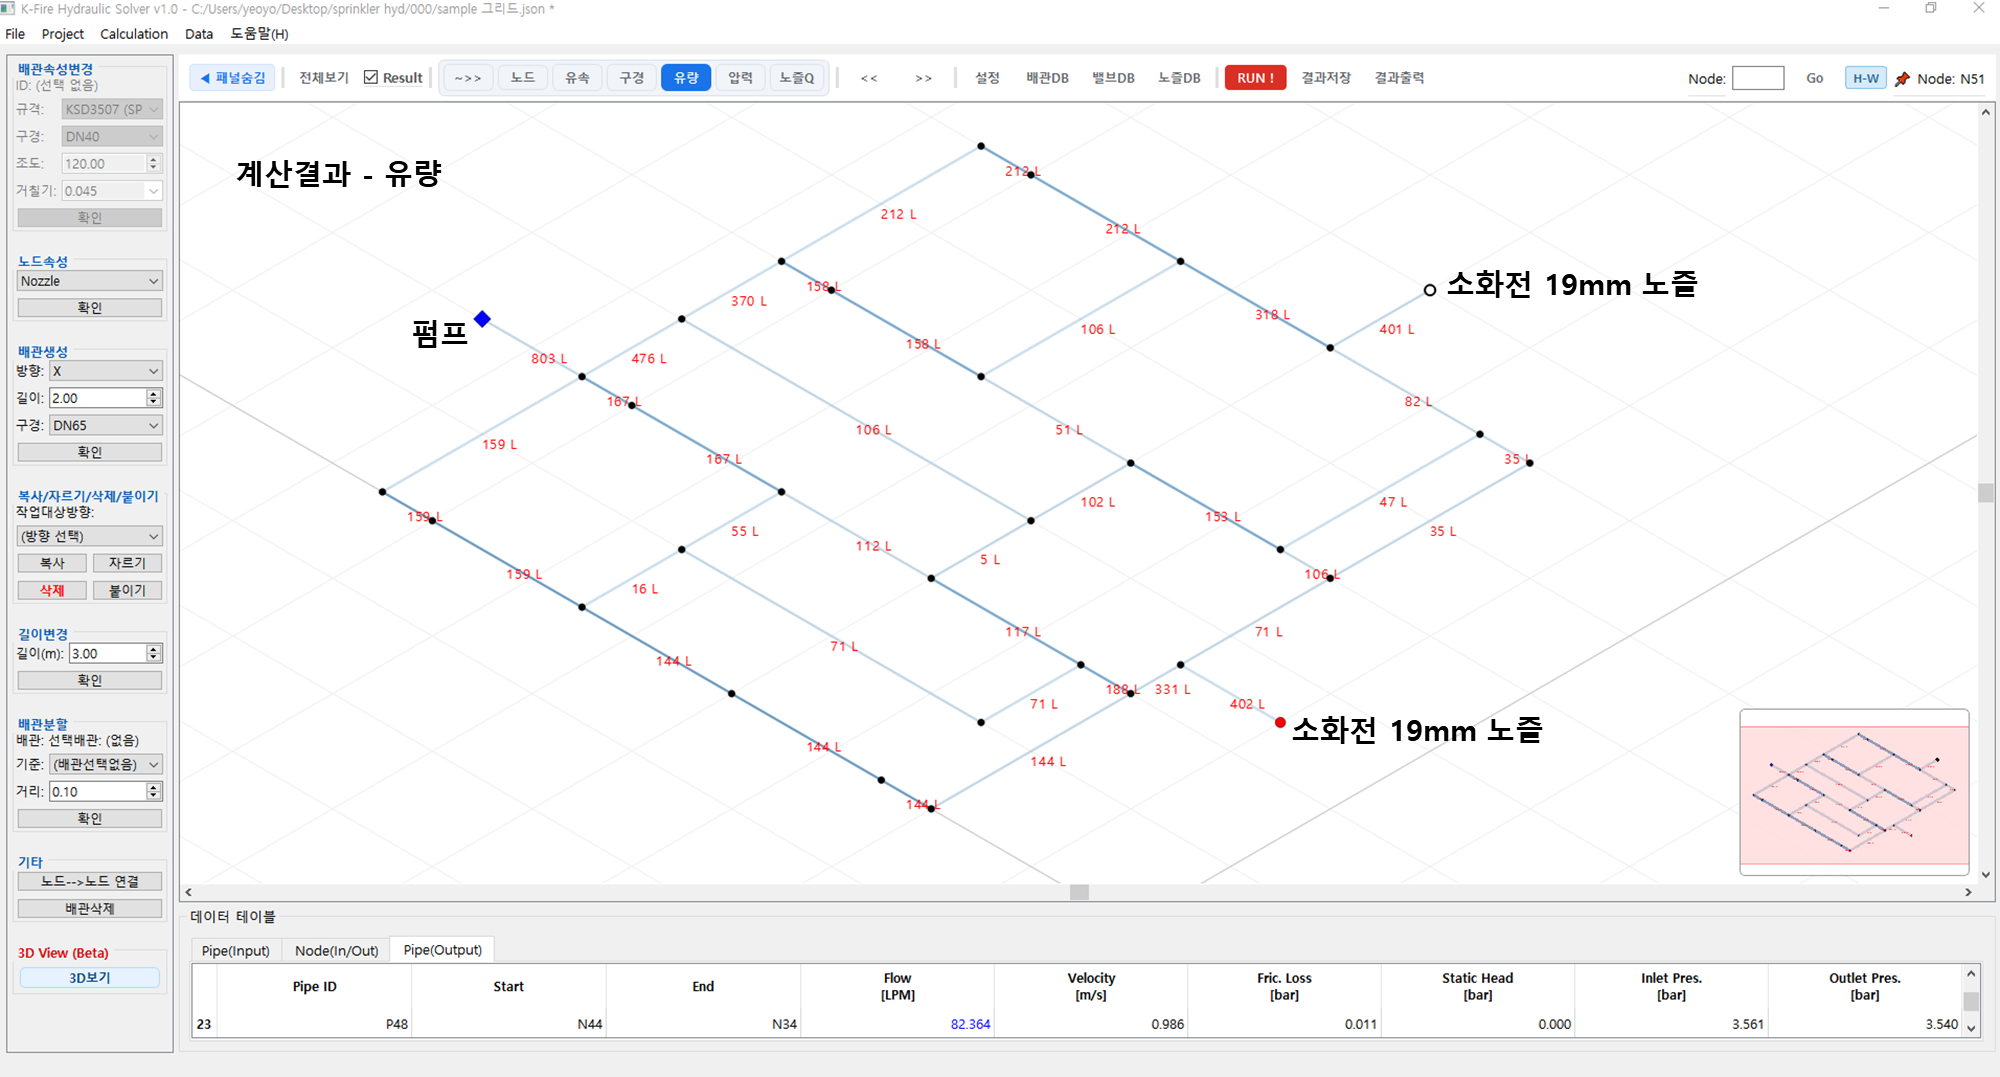Click the hollow hydrant nozzle node

(x=1430, y=290)
